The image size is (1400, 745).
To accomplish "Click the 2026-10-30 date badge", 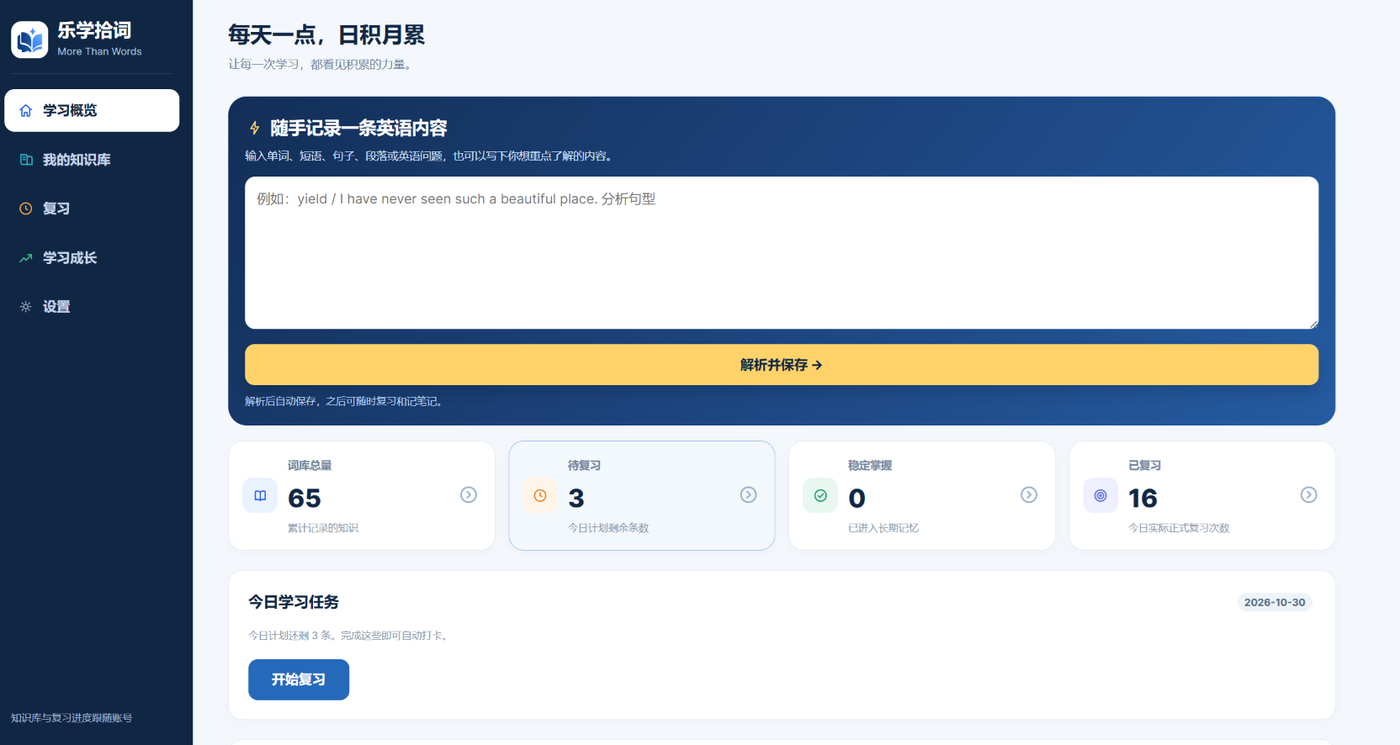I will point(1274,602).
